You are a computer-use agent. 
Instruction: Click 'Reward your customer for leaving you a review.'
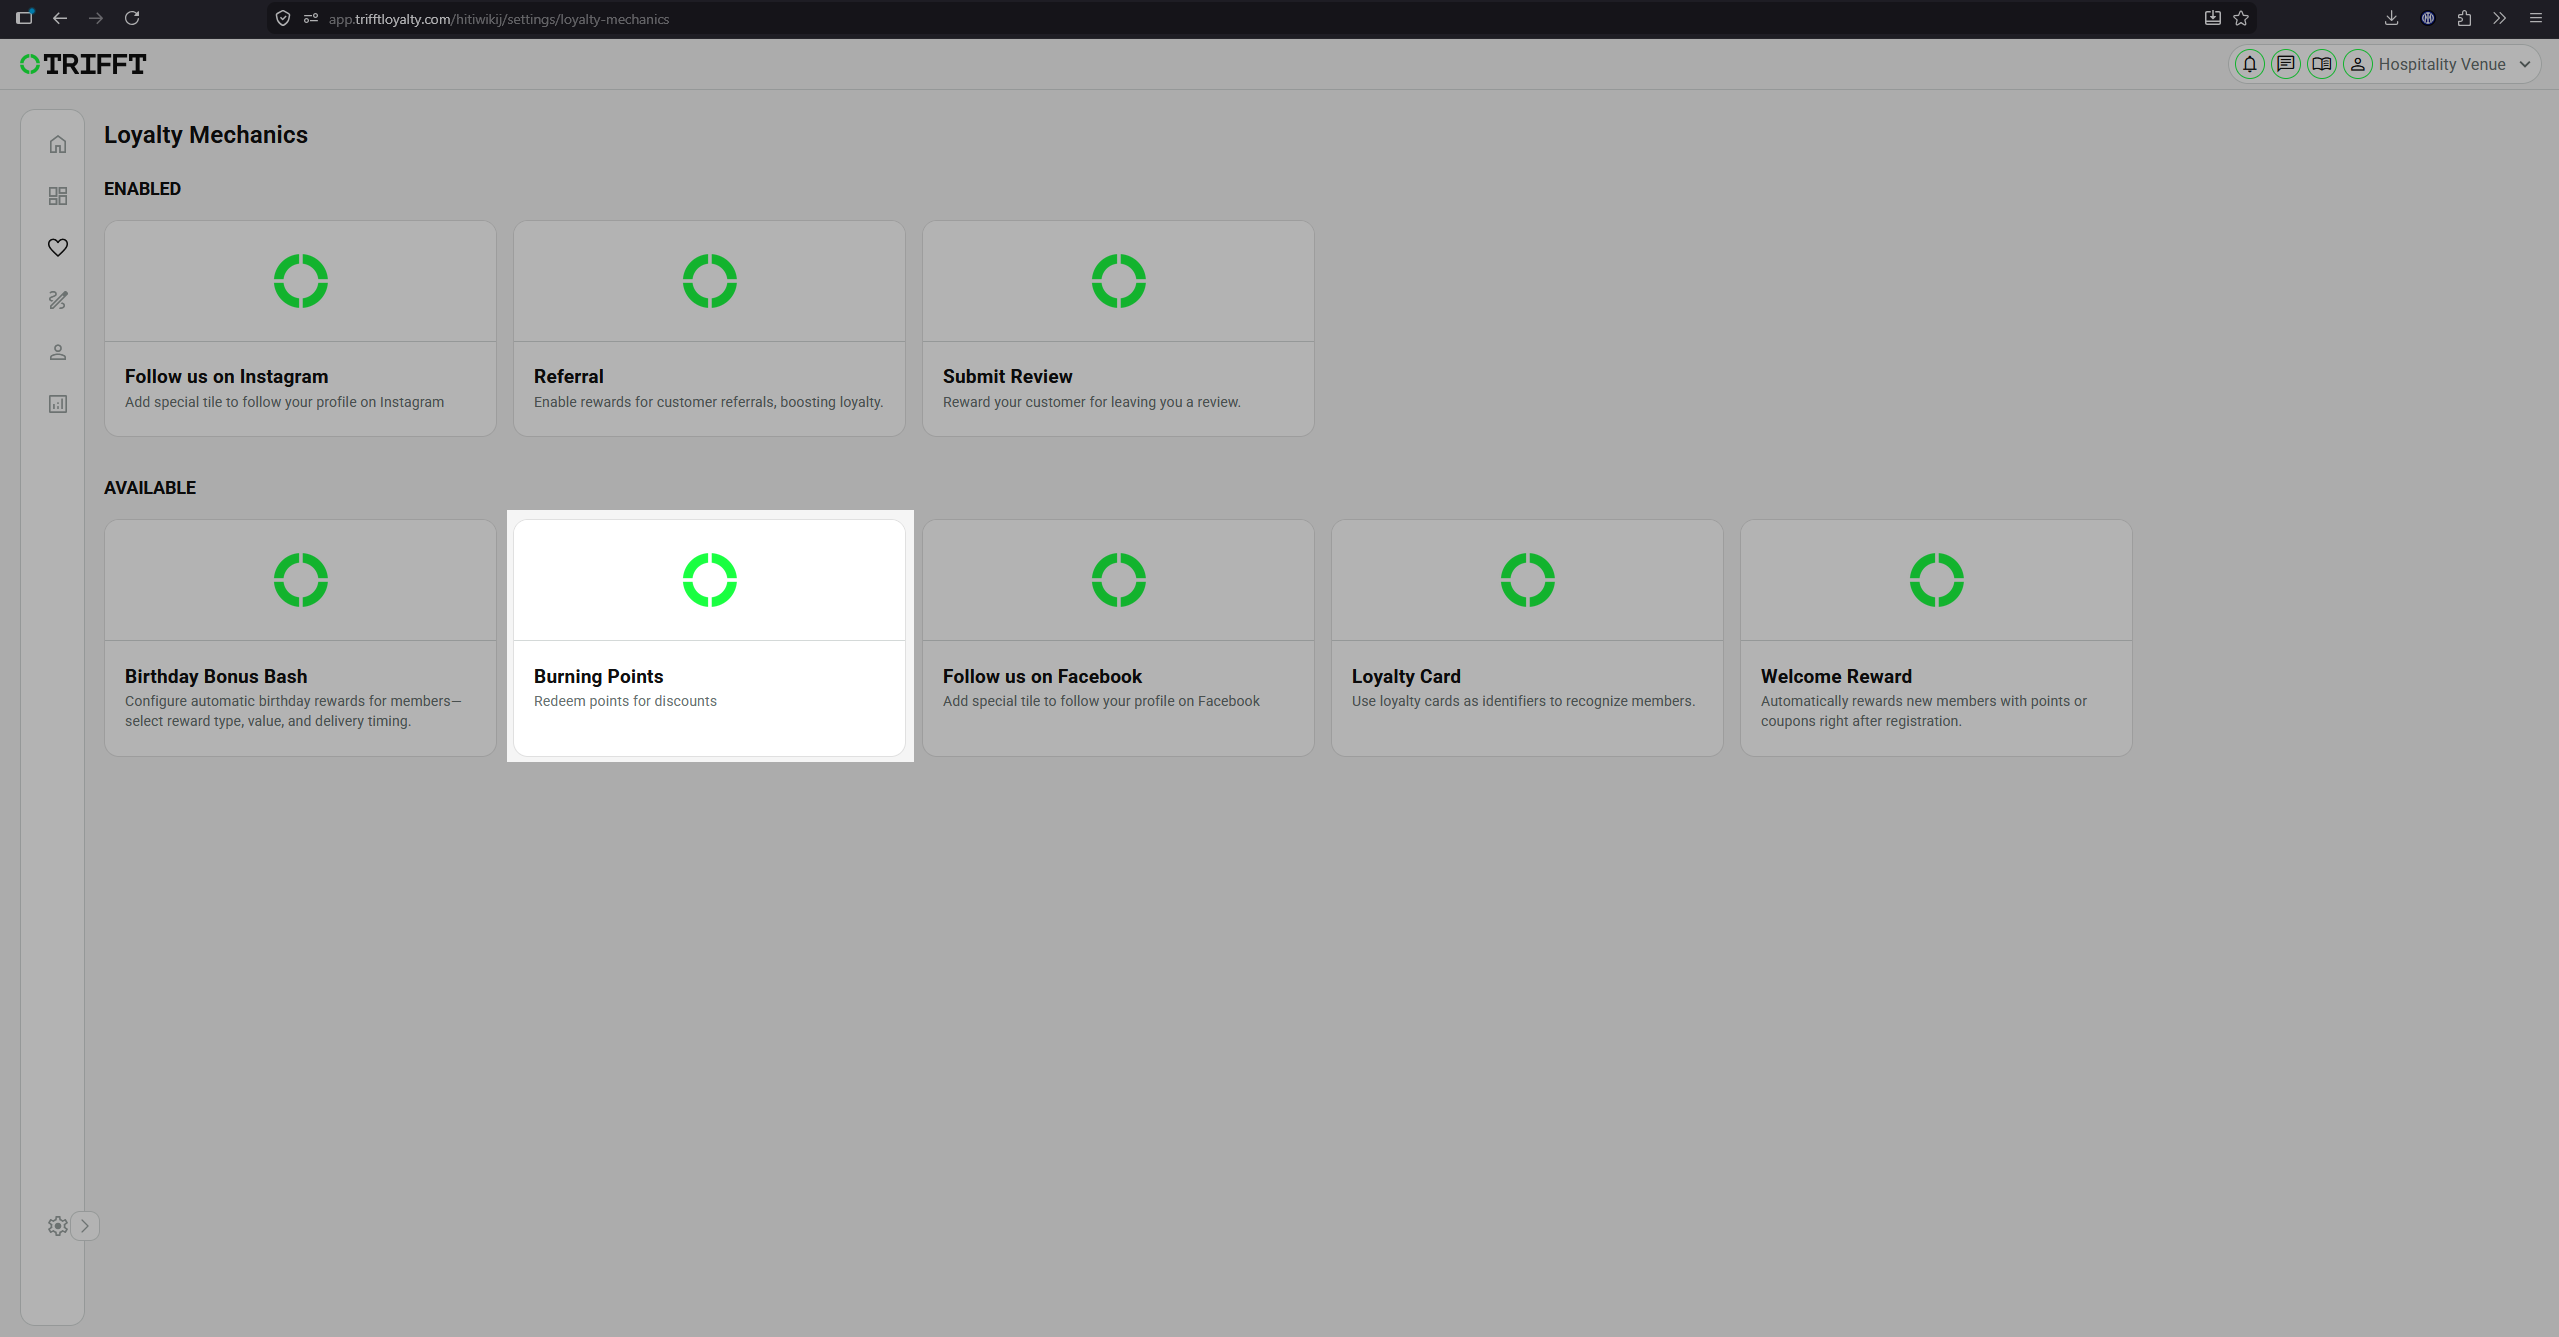tap(1091, 402)
